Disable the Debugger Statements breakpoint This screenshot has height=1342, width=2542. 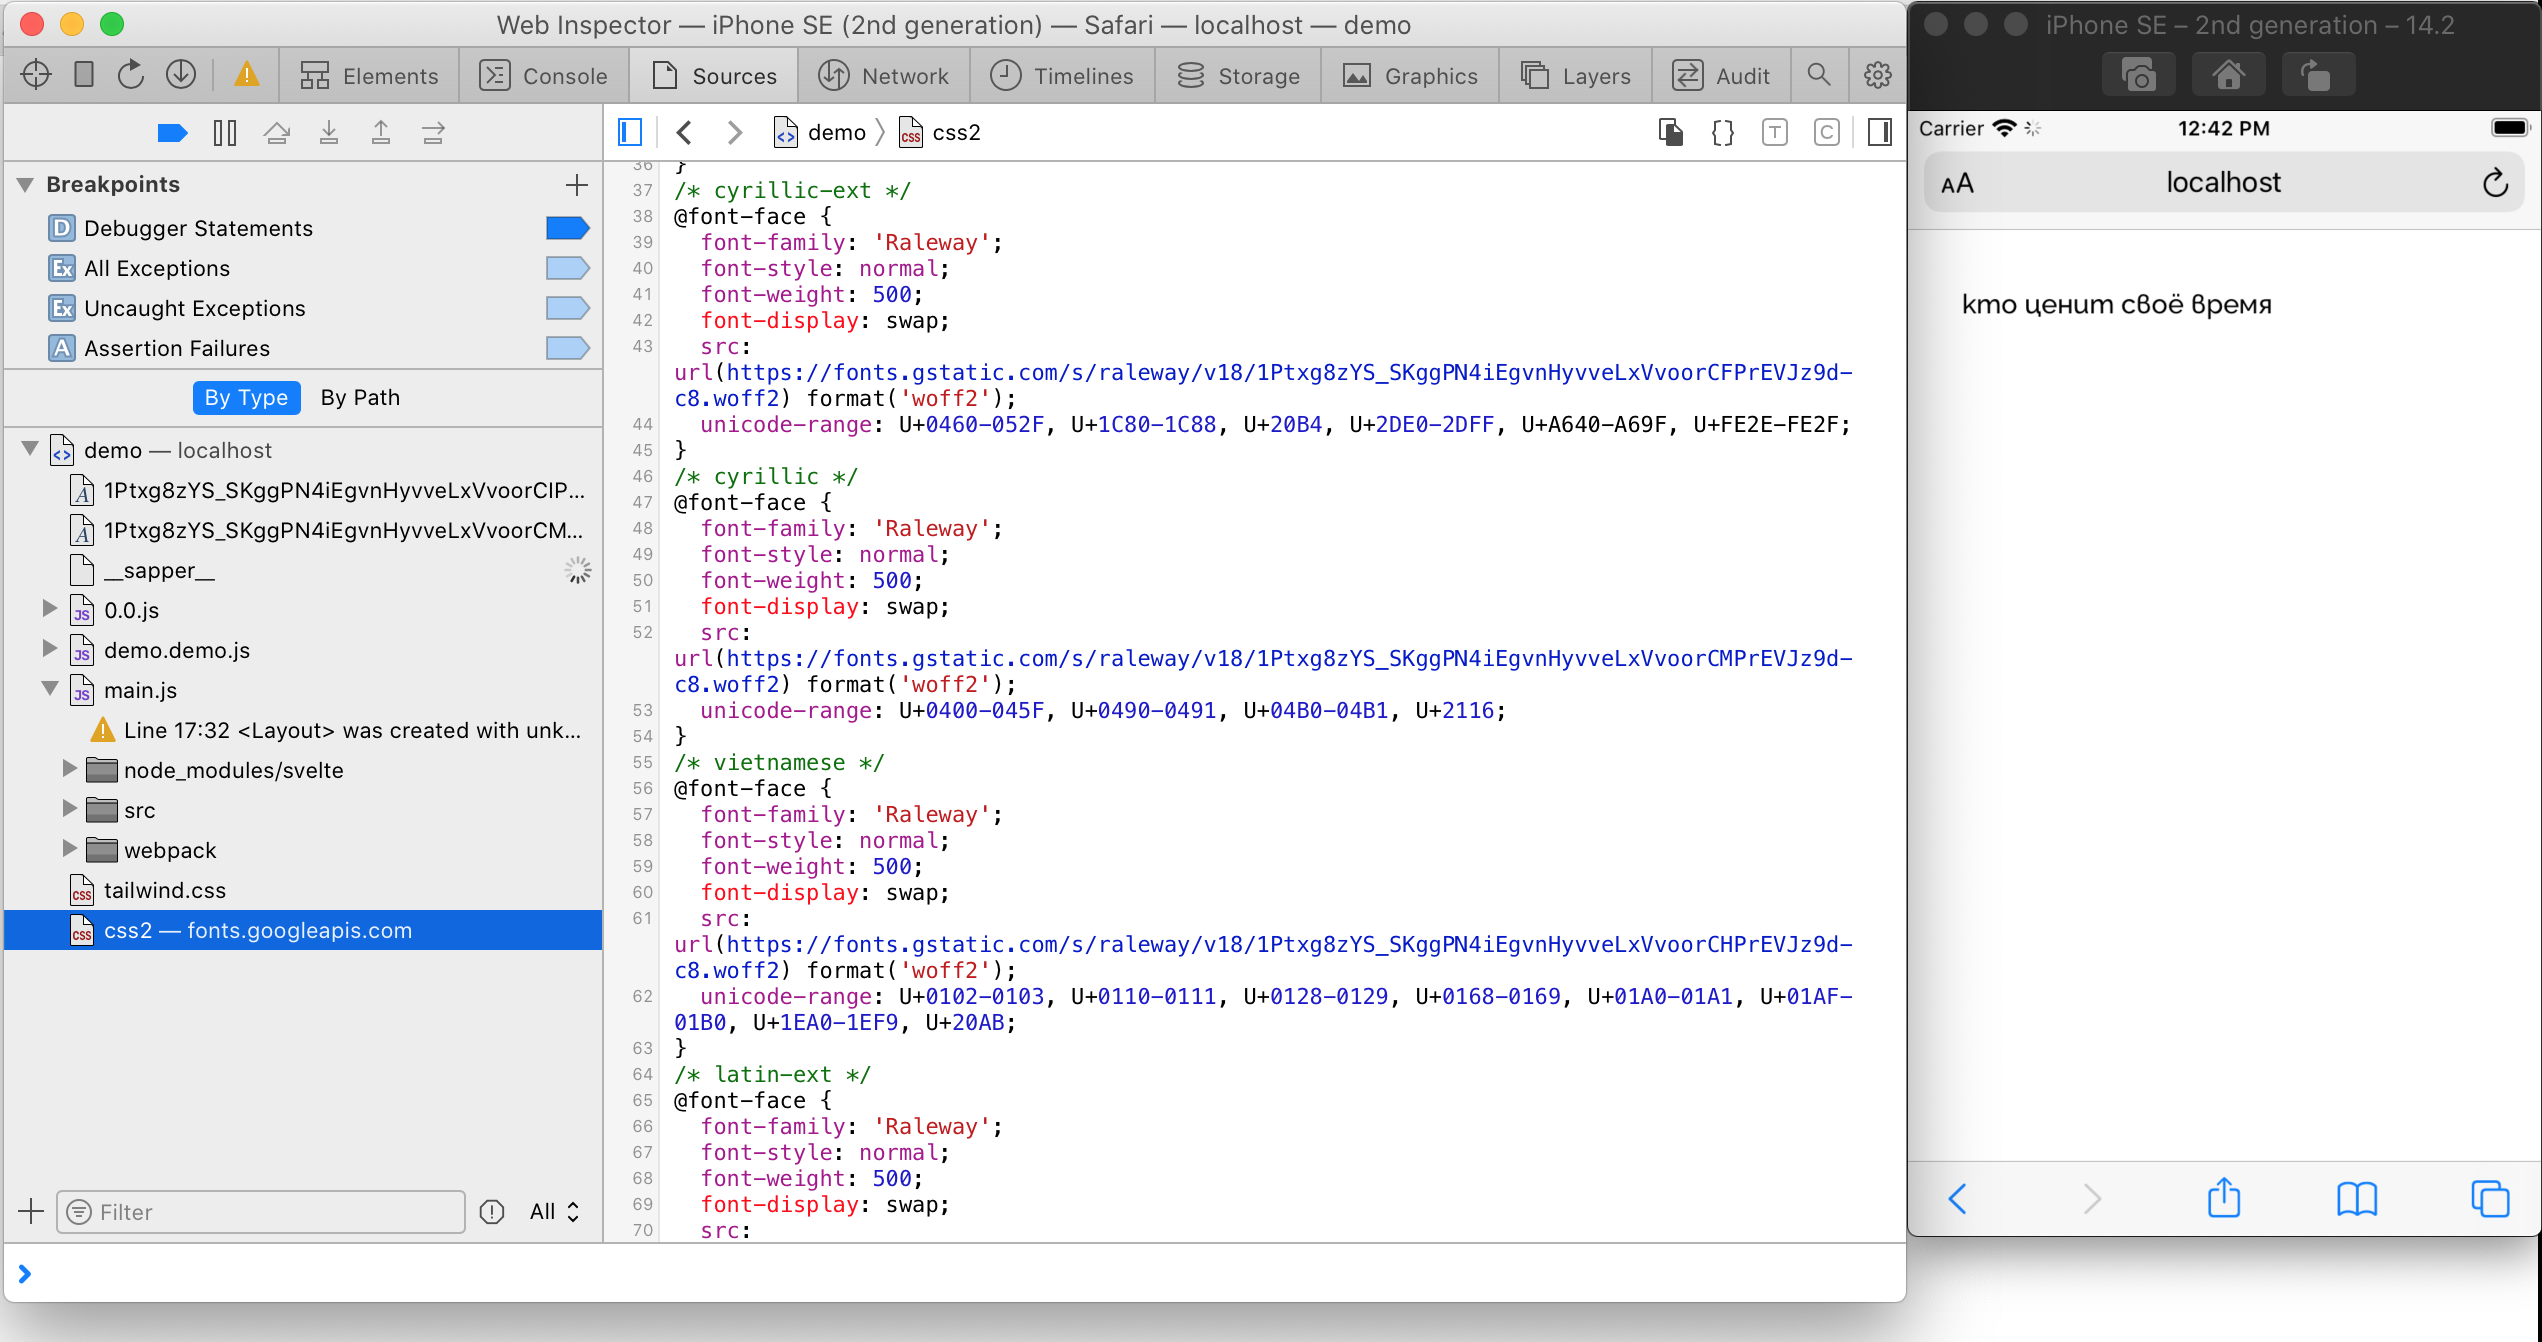(x=566, y=227)
